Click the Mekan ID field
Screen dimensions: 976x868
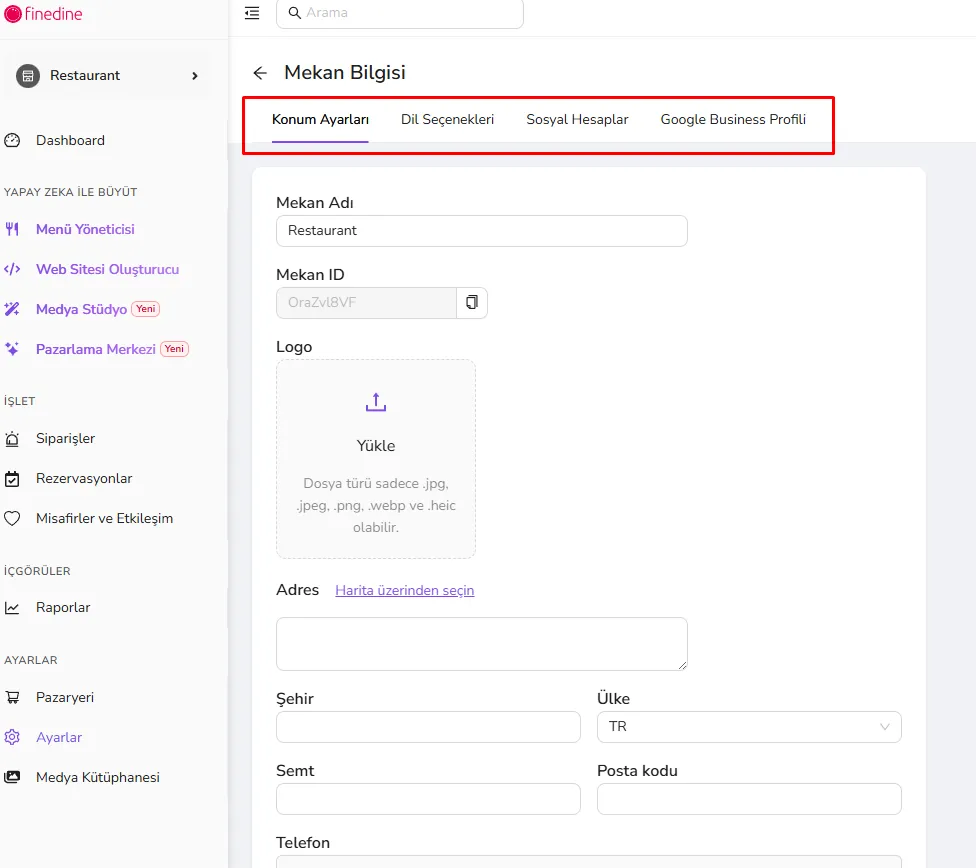pos(366,303)
